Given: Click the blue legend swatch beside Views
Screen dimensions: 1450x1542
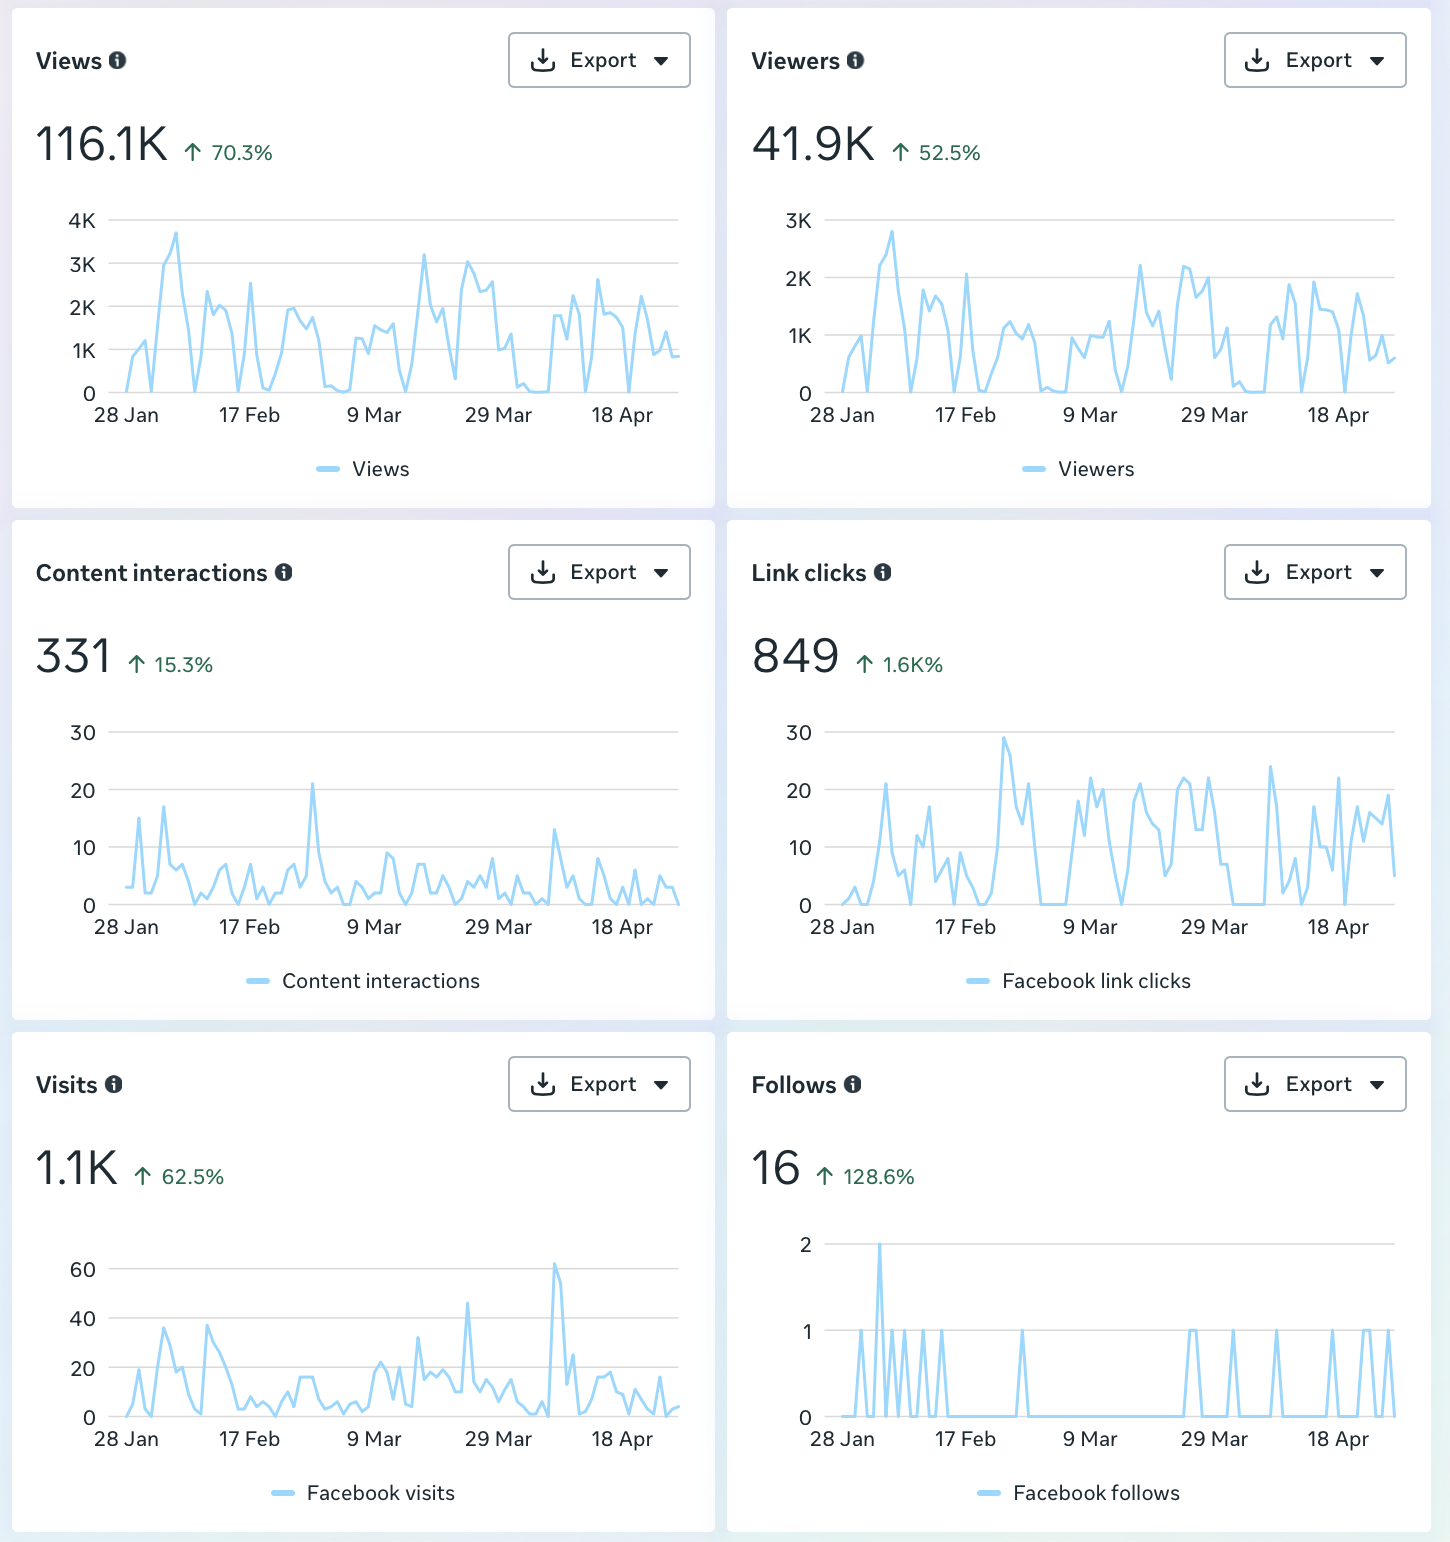Looking at the screenshot, I should (x=328, y=469).
